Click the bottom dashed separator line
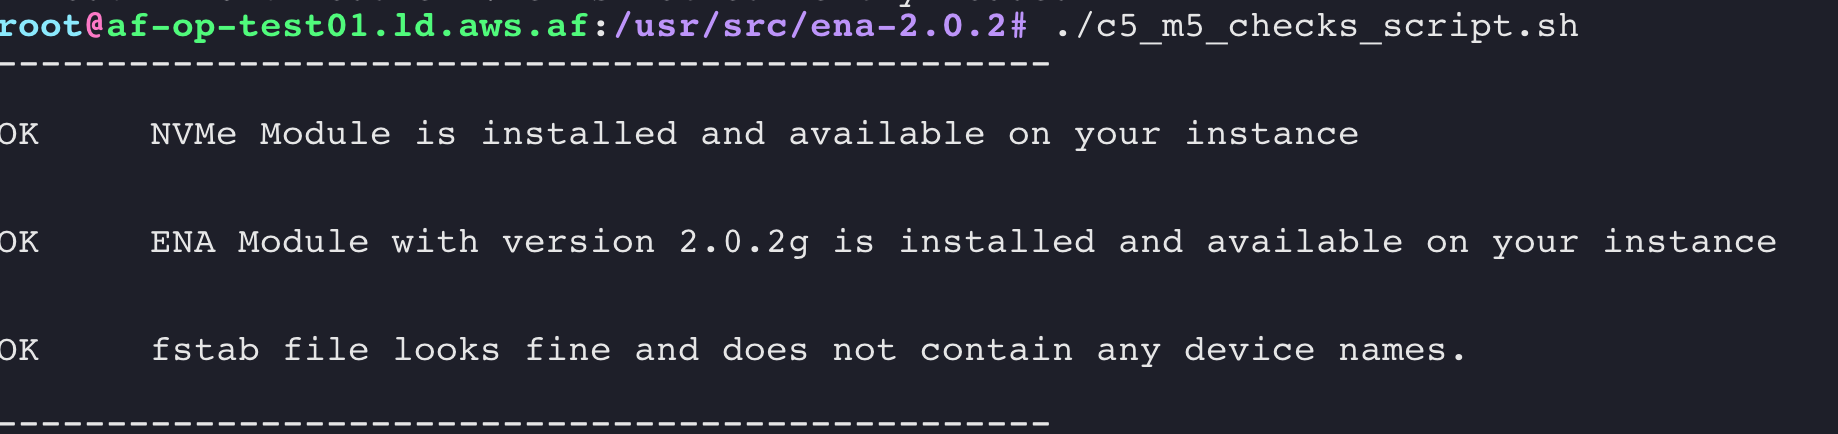This screenshot has height=434, width=1838. [x=525, y=423]
